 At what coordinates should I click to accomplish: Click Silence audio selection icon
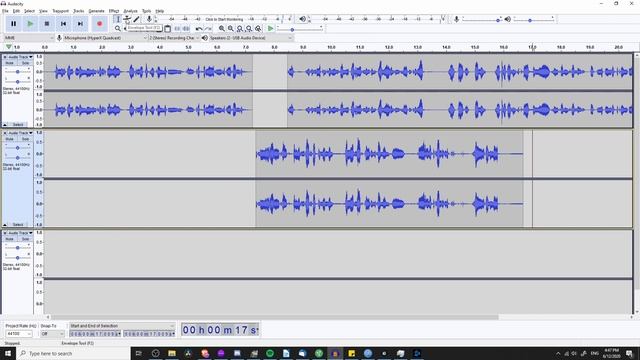pyautogui.click(x=186, y=29)
